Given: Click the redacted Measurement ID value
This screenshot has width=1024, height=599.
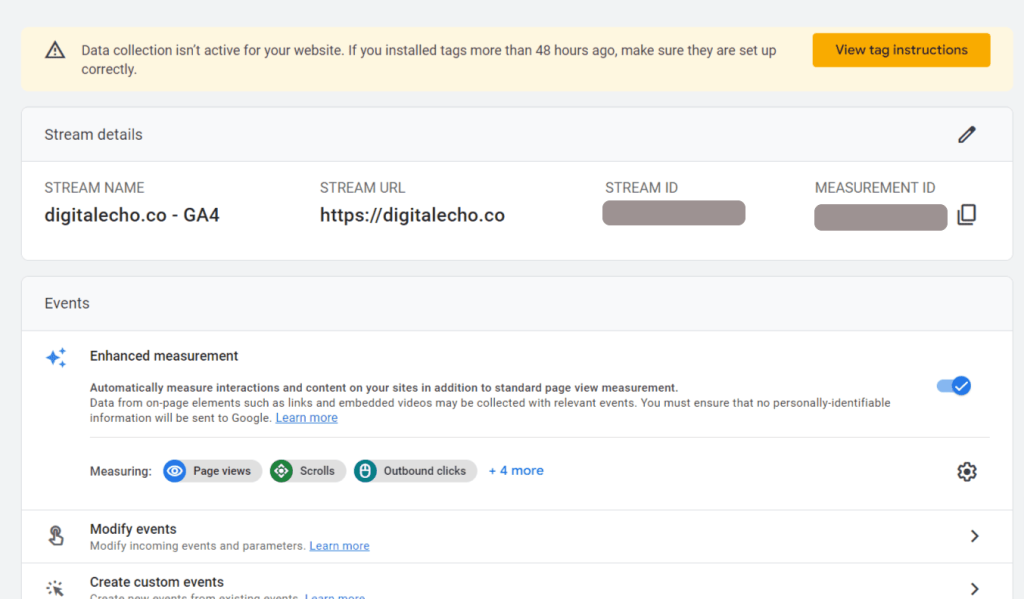Looking at the screenshot, I should [x=880, y=218].
